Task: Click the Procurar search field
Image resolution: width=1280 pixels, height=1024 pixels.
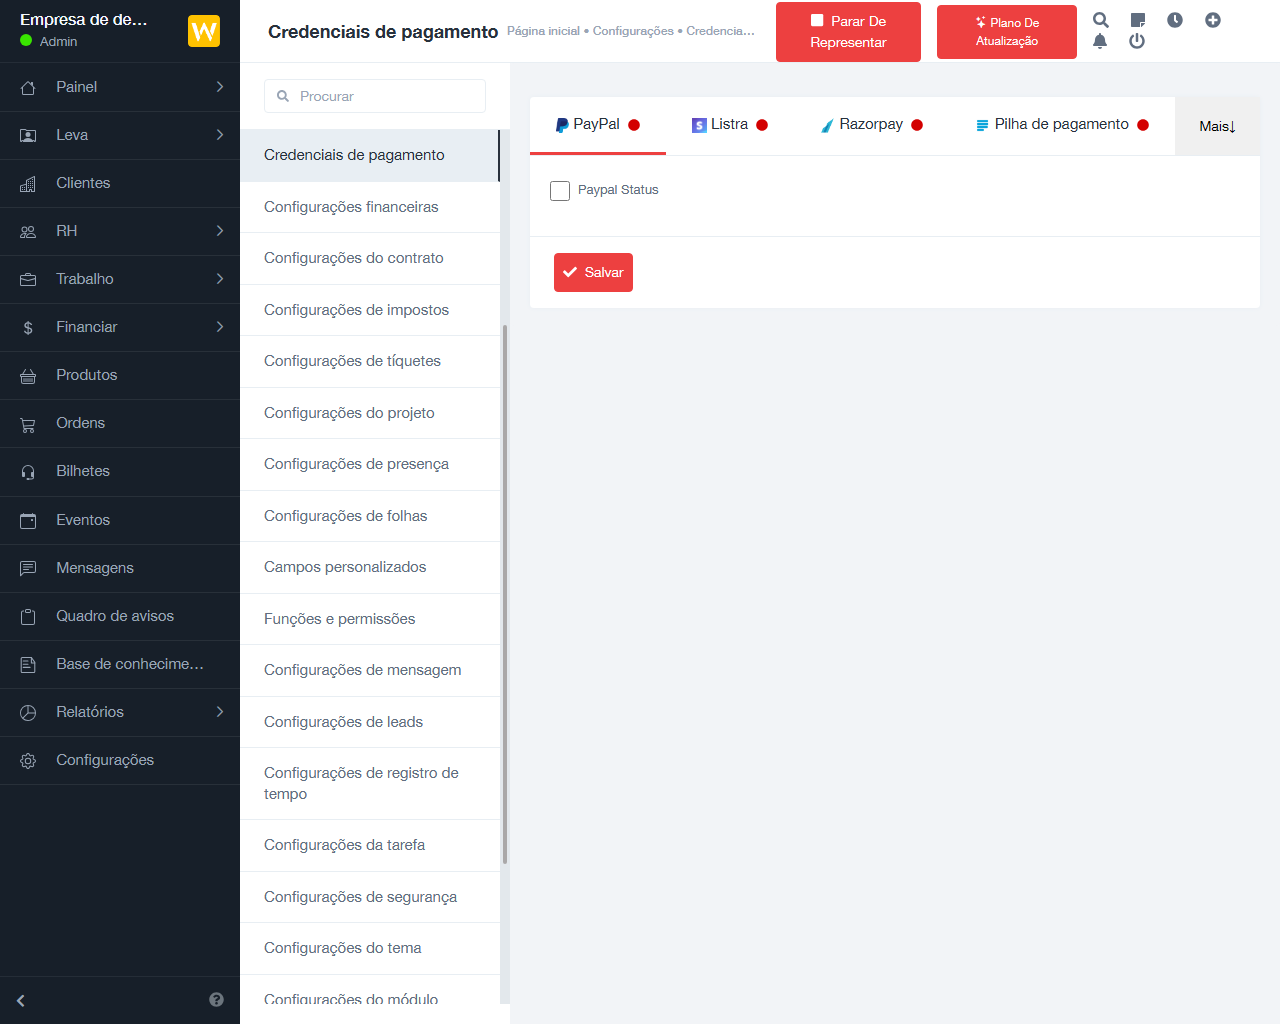Action: (x=375, y=96)
